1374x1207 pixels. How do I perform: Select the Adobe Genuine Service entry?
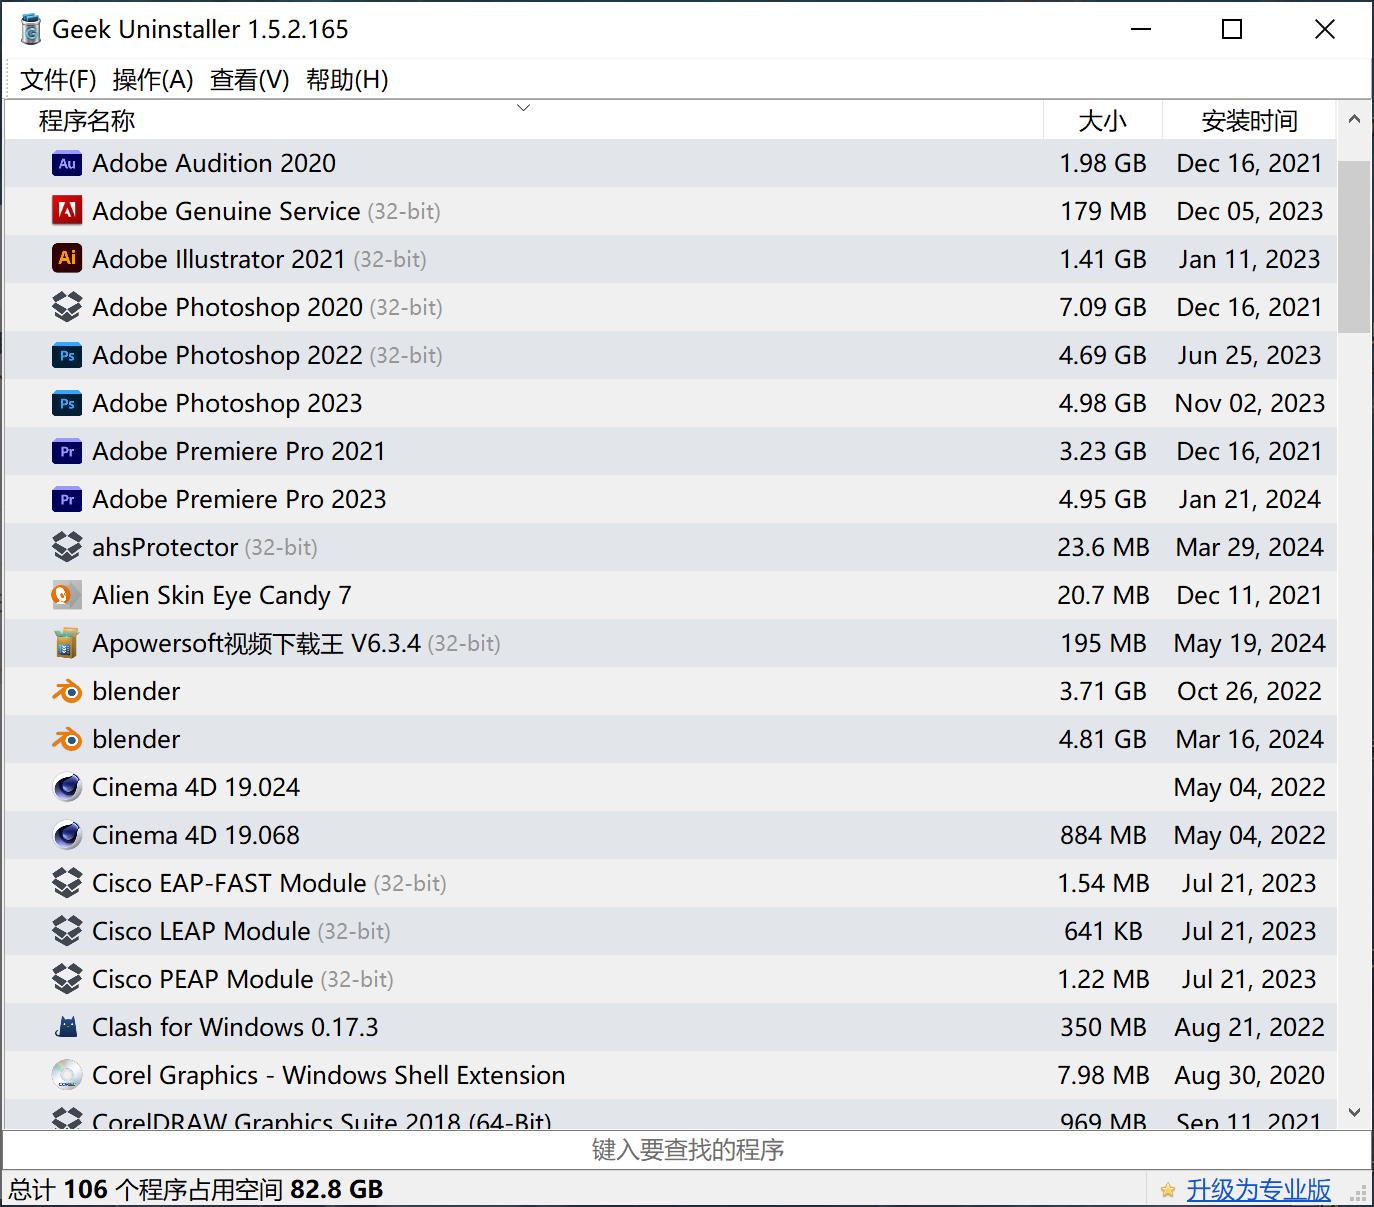point(671,211)
